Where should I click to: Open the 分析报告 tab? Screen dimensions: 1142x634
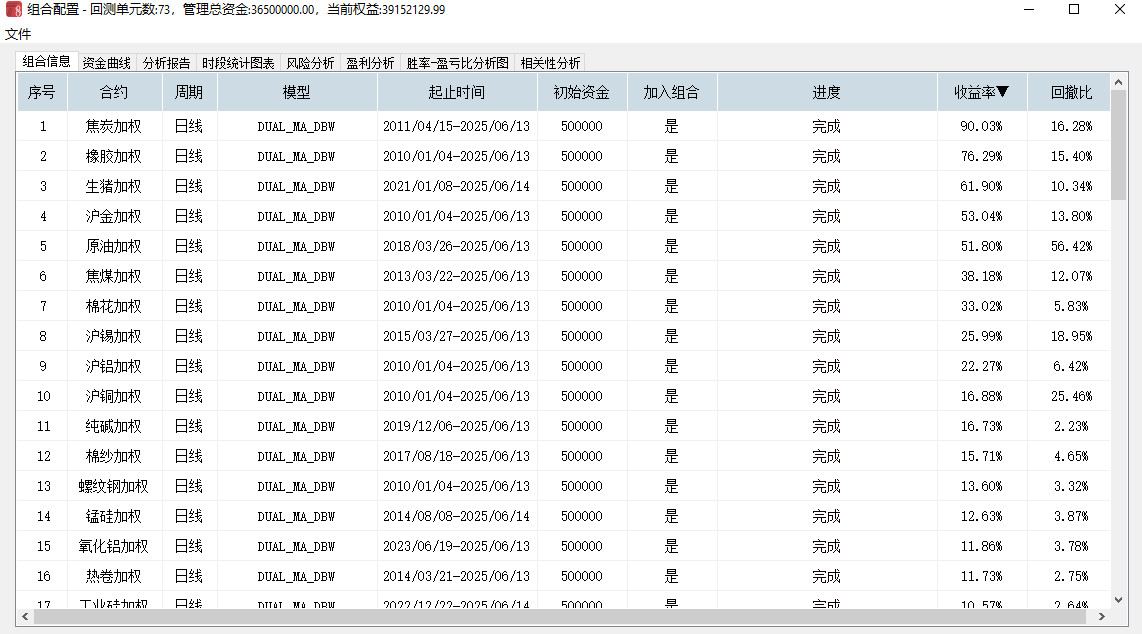click(166, 63)
